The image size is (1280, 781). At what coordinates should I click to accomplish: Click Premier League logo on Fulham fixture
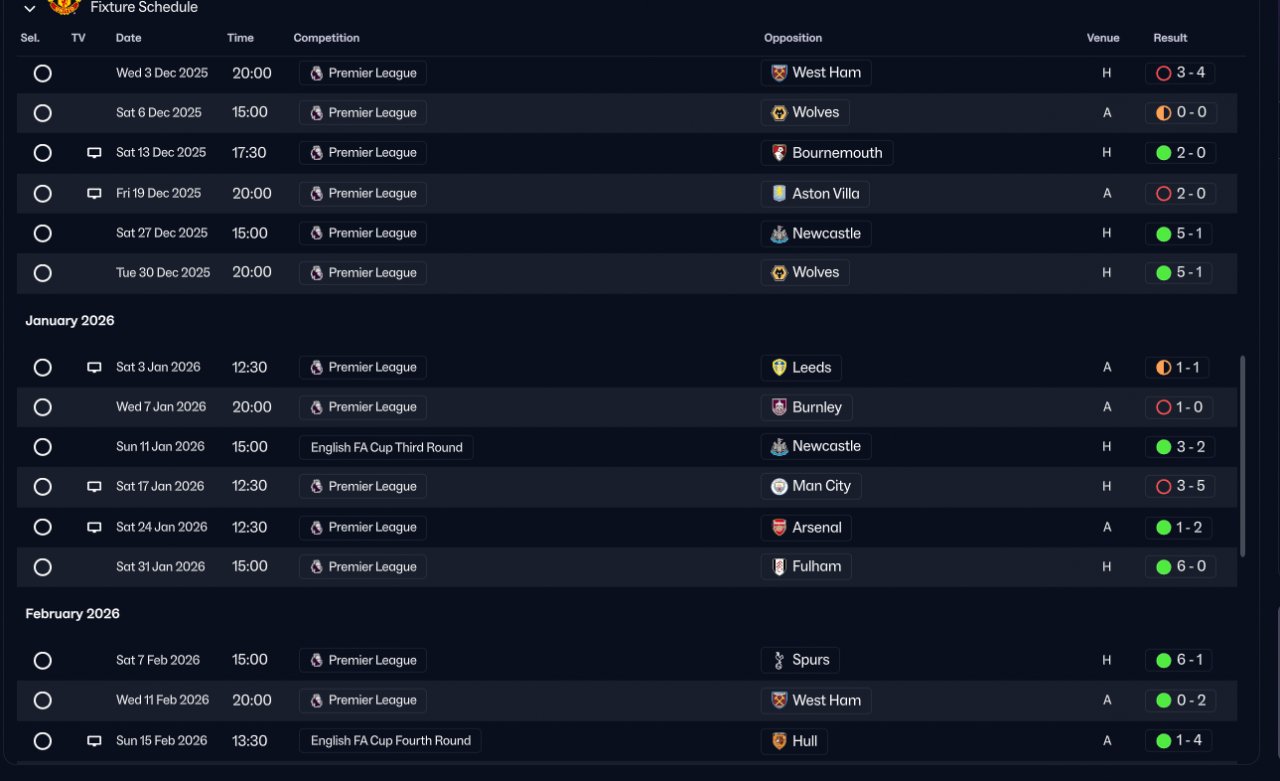coord(316,567)
